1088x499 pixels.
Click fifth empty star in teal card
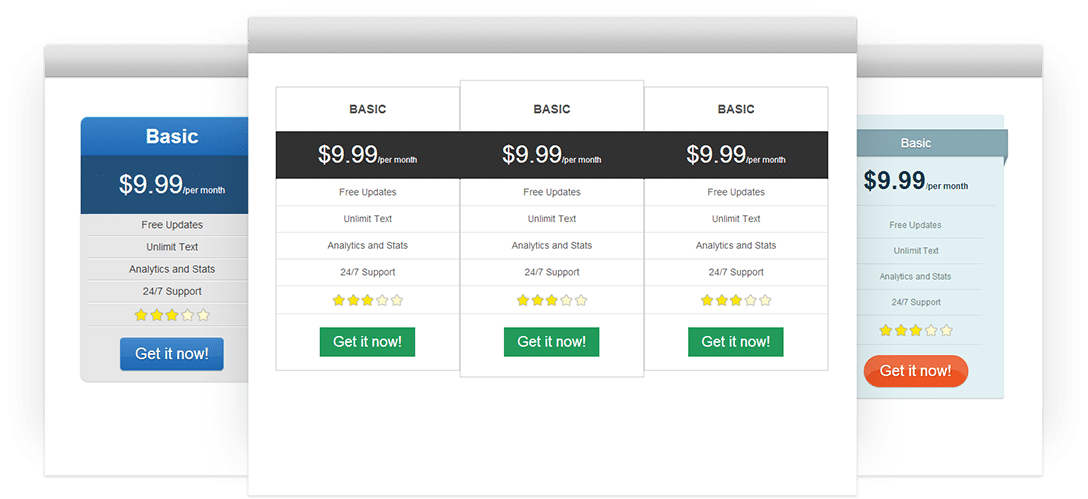coord(946,330)
